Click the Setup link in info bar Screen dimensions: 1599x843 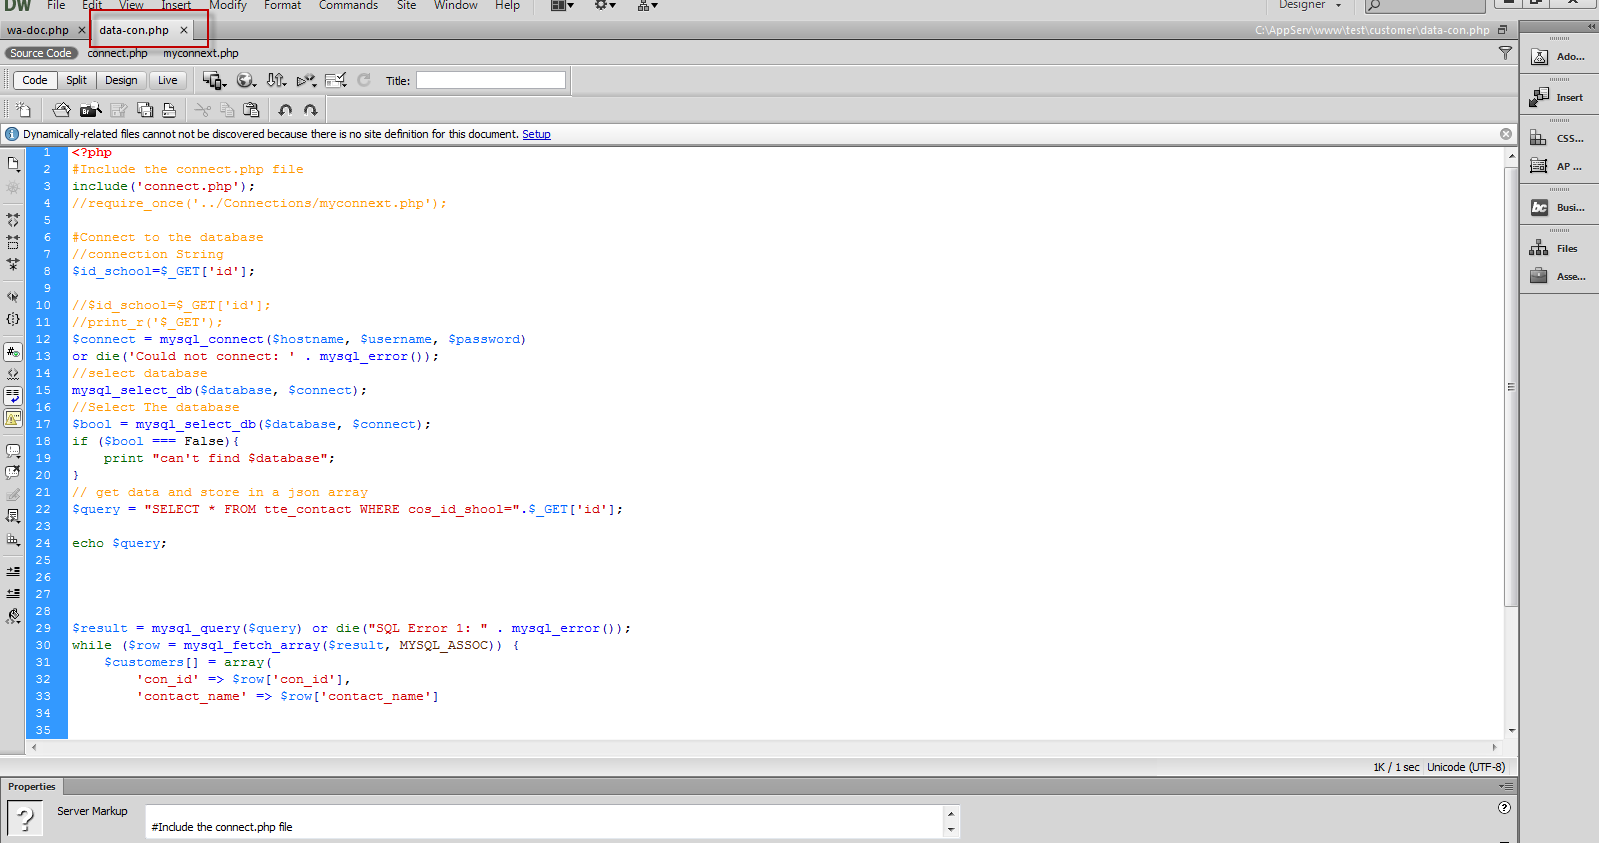[x=536, y=134]
